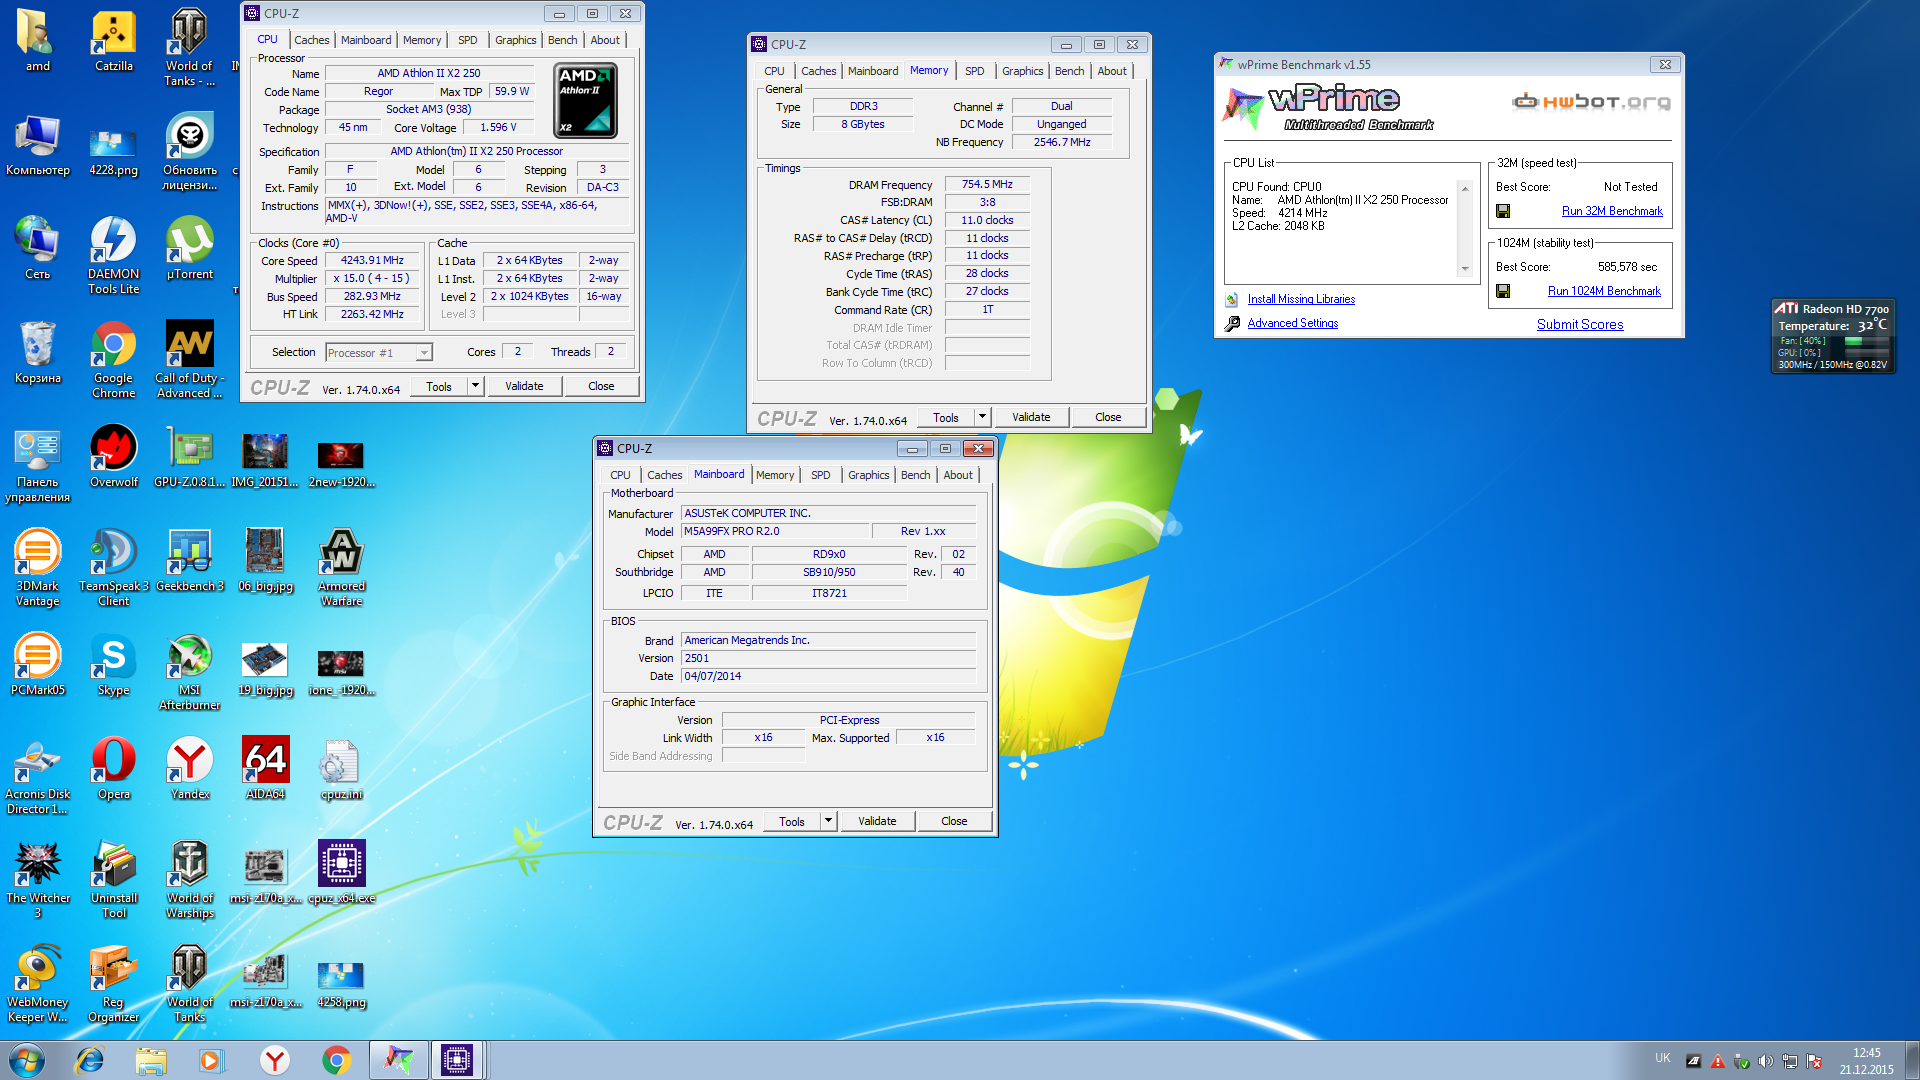This screenshot has height=1080, width=1920.
Task: Open AIDA64 desktop icon
Action: pyautogui.click(x=266, y=769)
